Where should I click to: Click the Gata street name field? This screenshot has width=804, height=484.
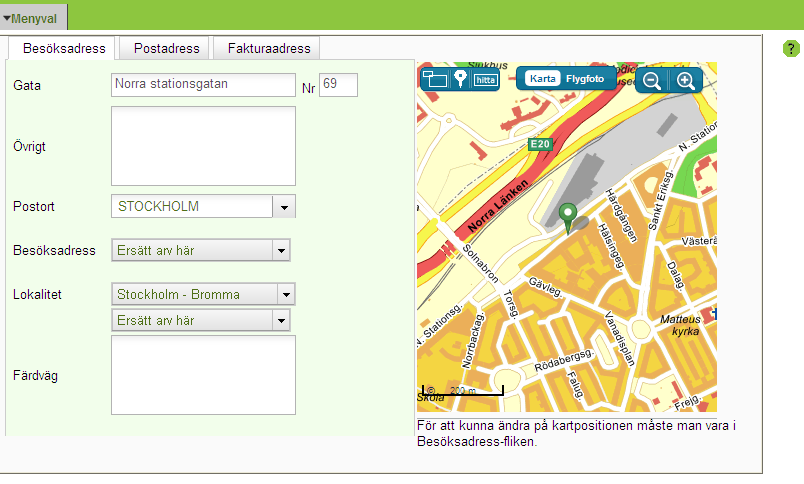coord(203,85)
